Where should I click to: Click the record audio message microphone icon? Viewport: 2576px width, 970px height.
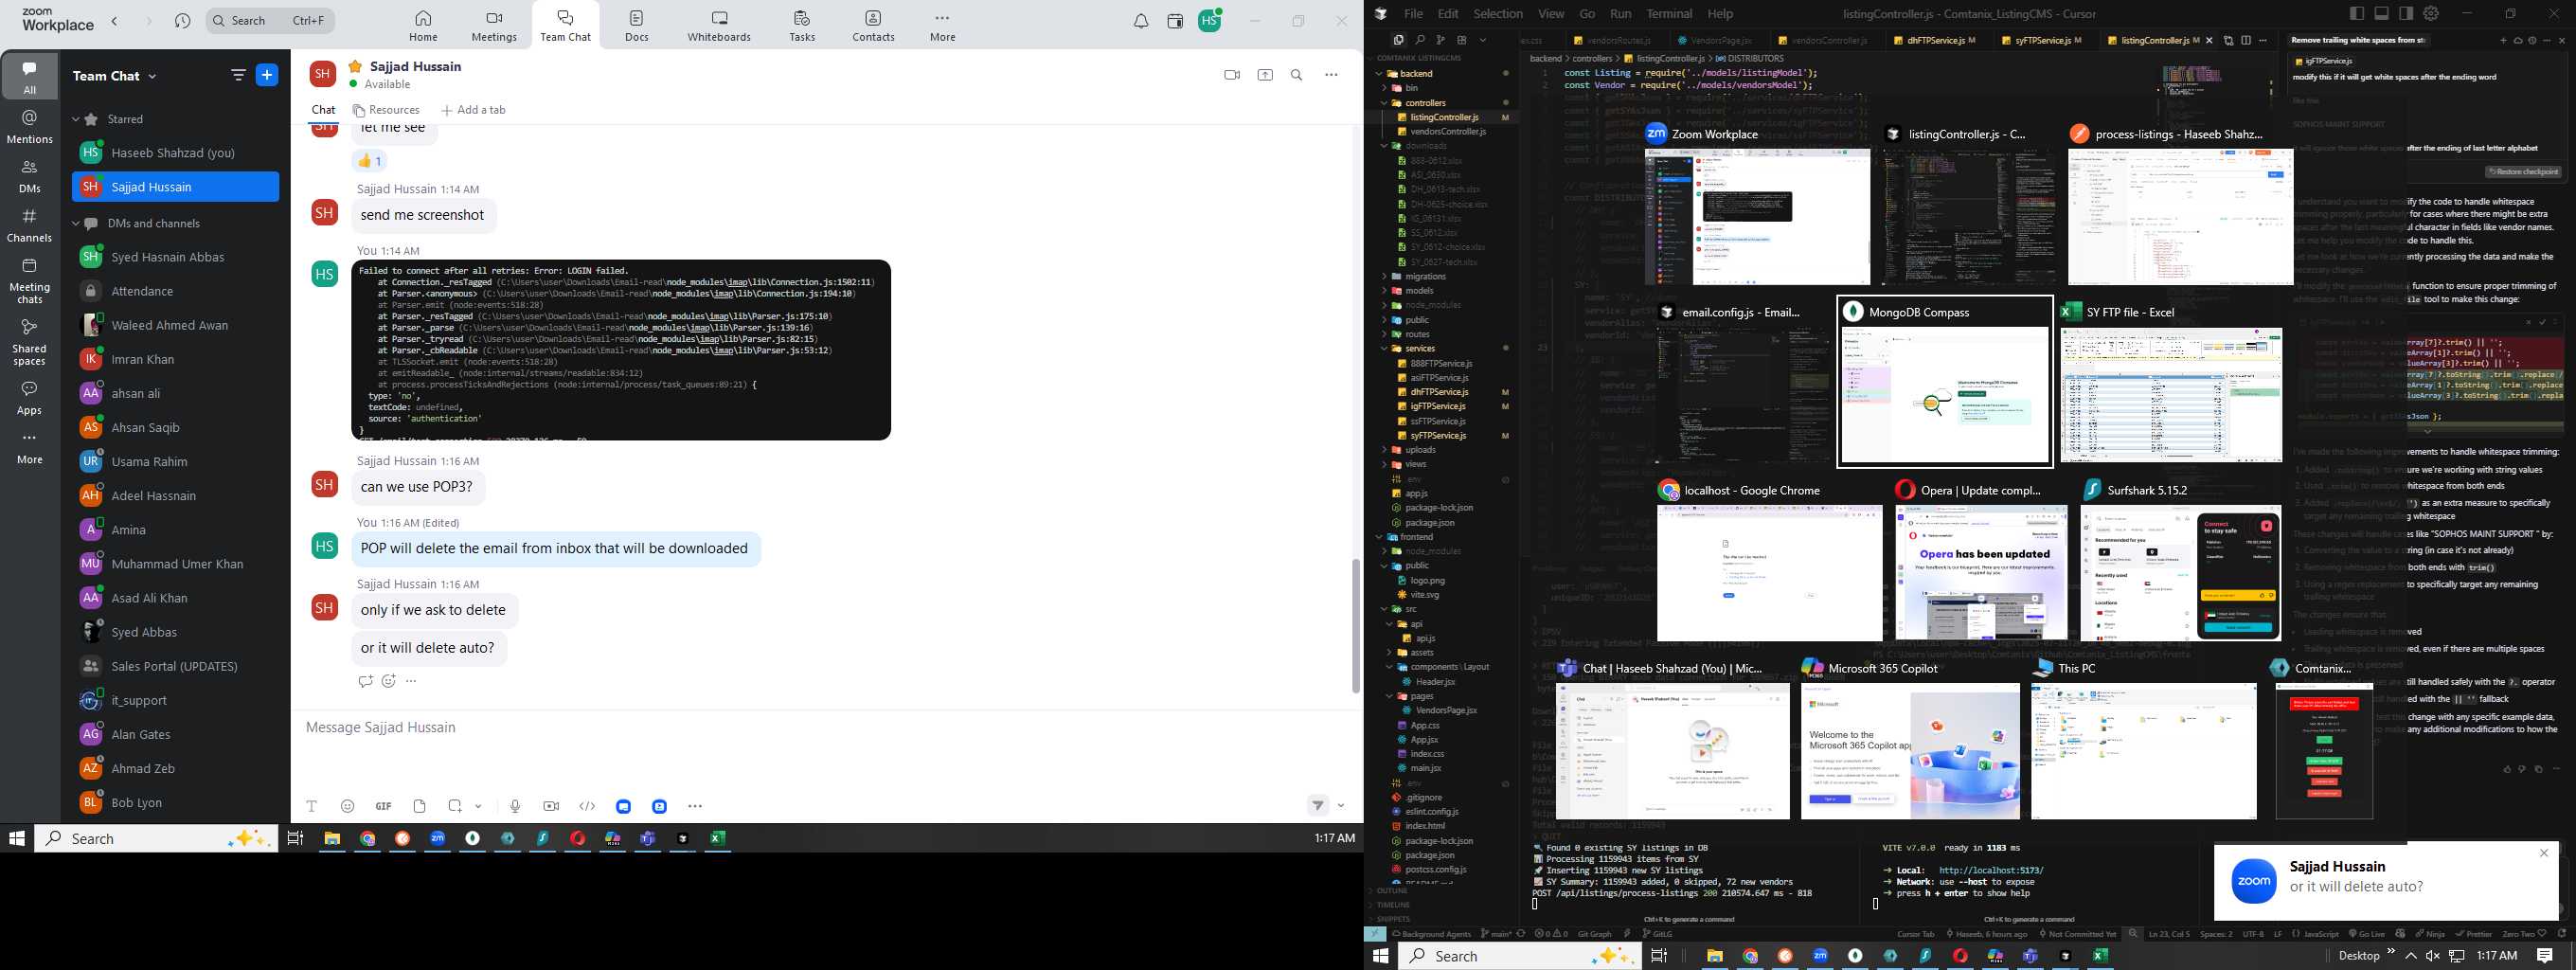point(515,806)
